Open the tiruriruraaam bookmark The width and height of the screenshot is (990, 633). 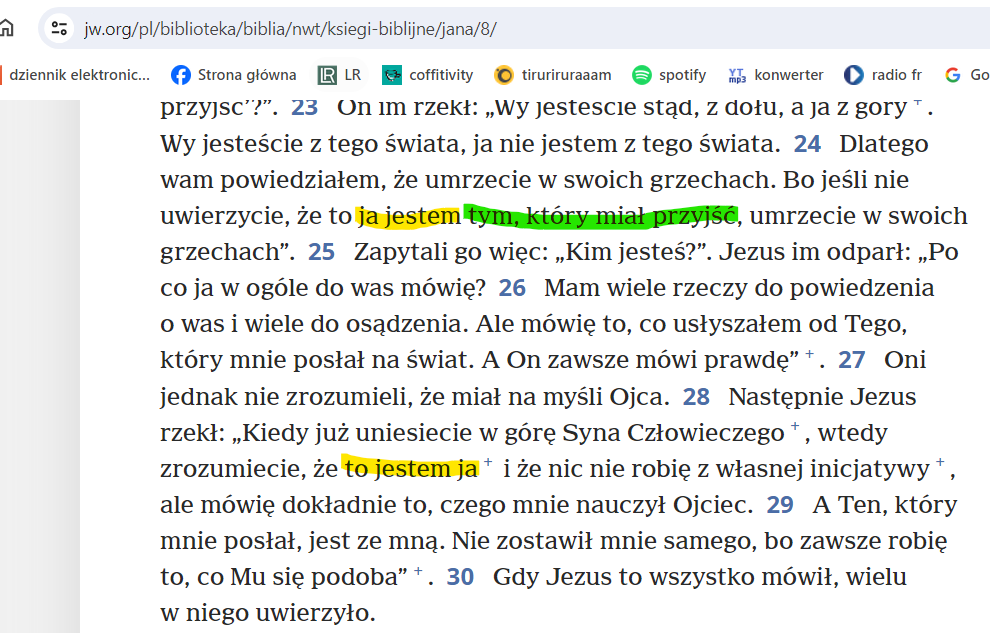554,75
